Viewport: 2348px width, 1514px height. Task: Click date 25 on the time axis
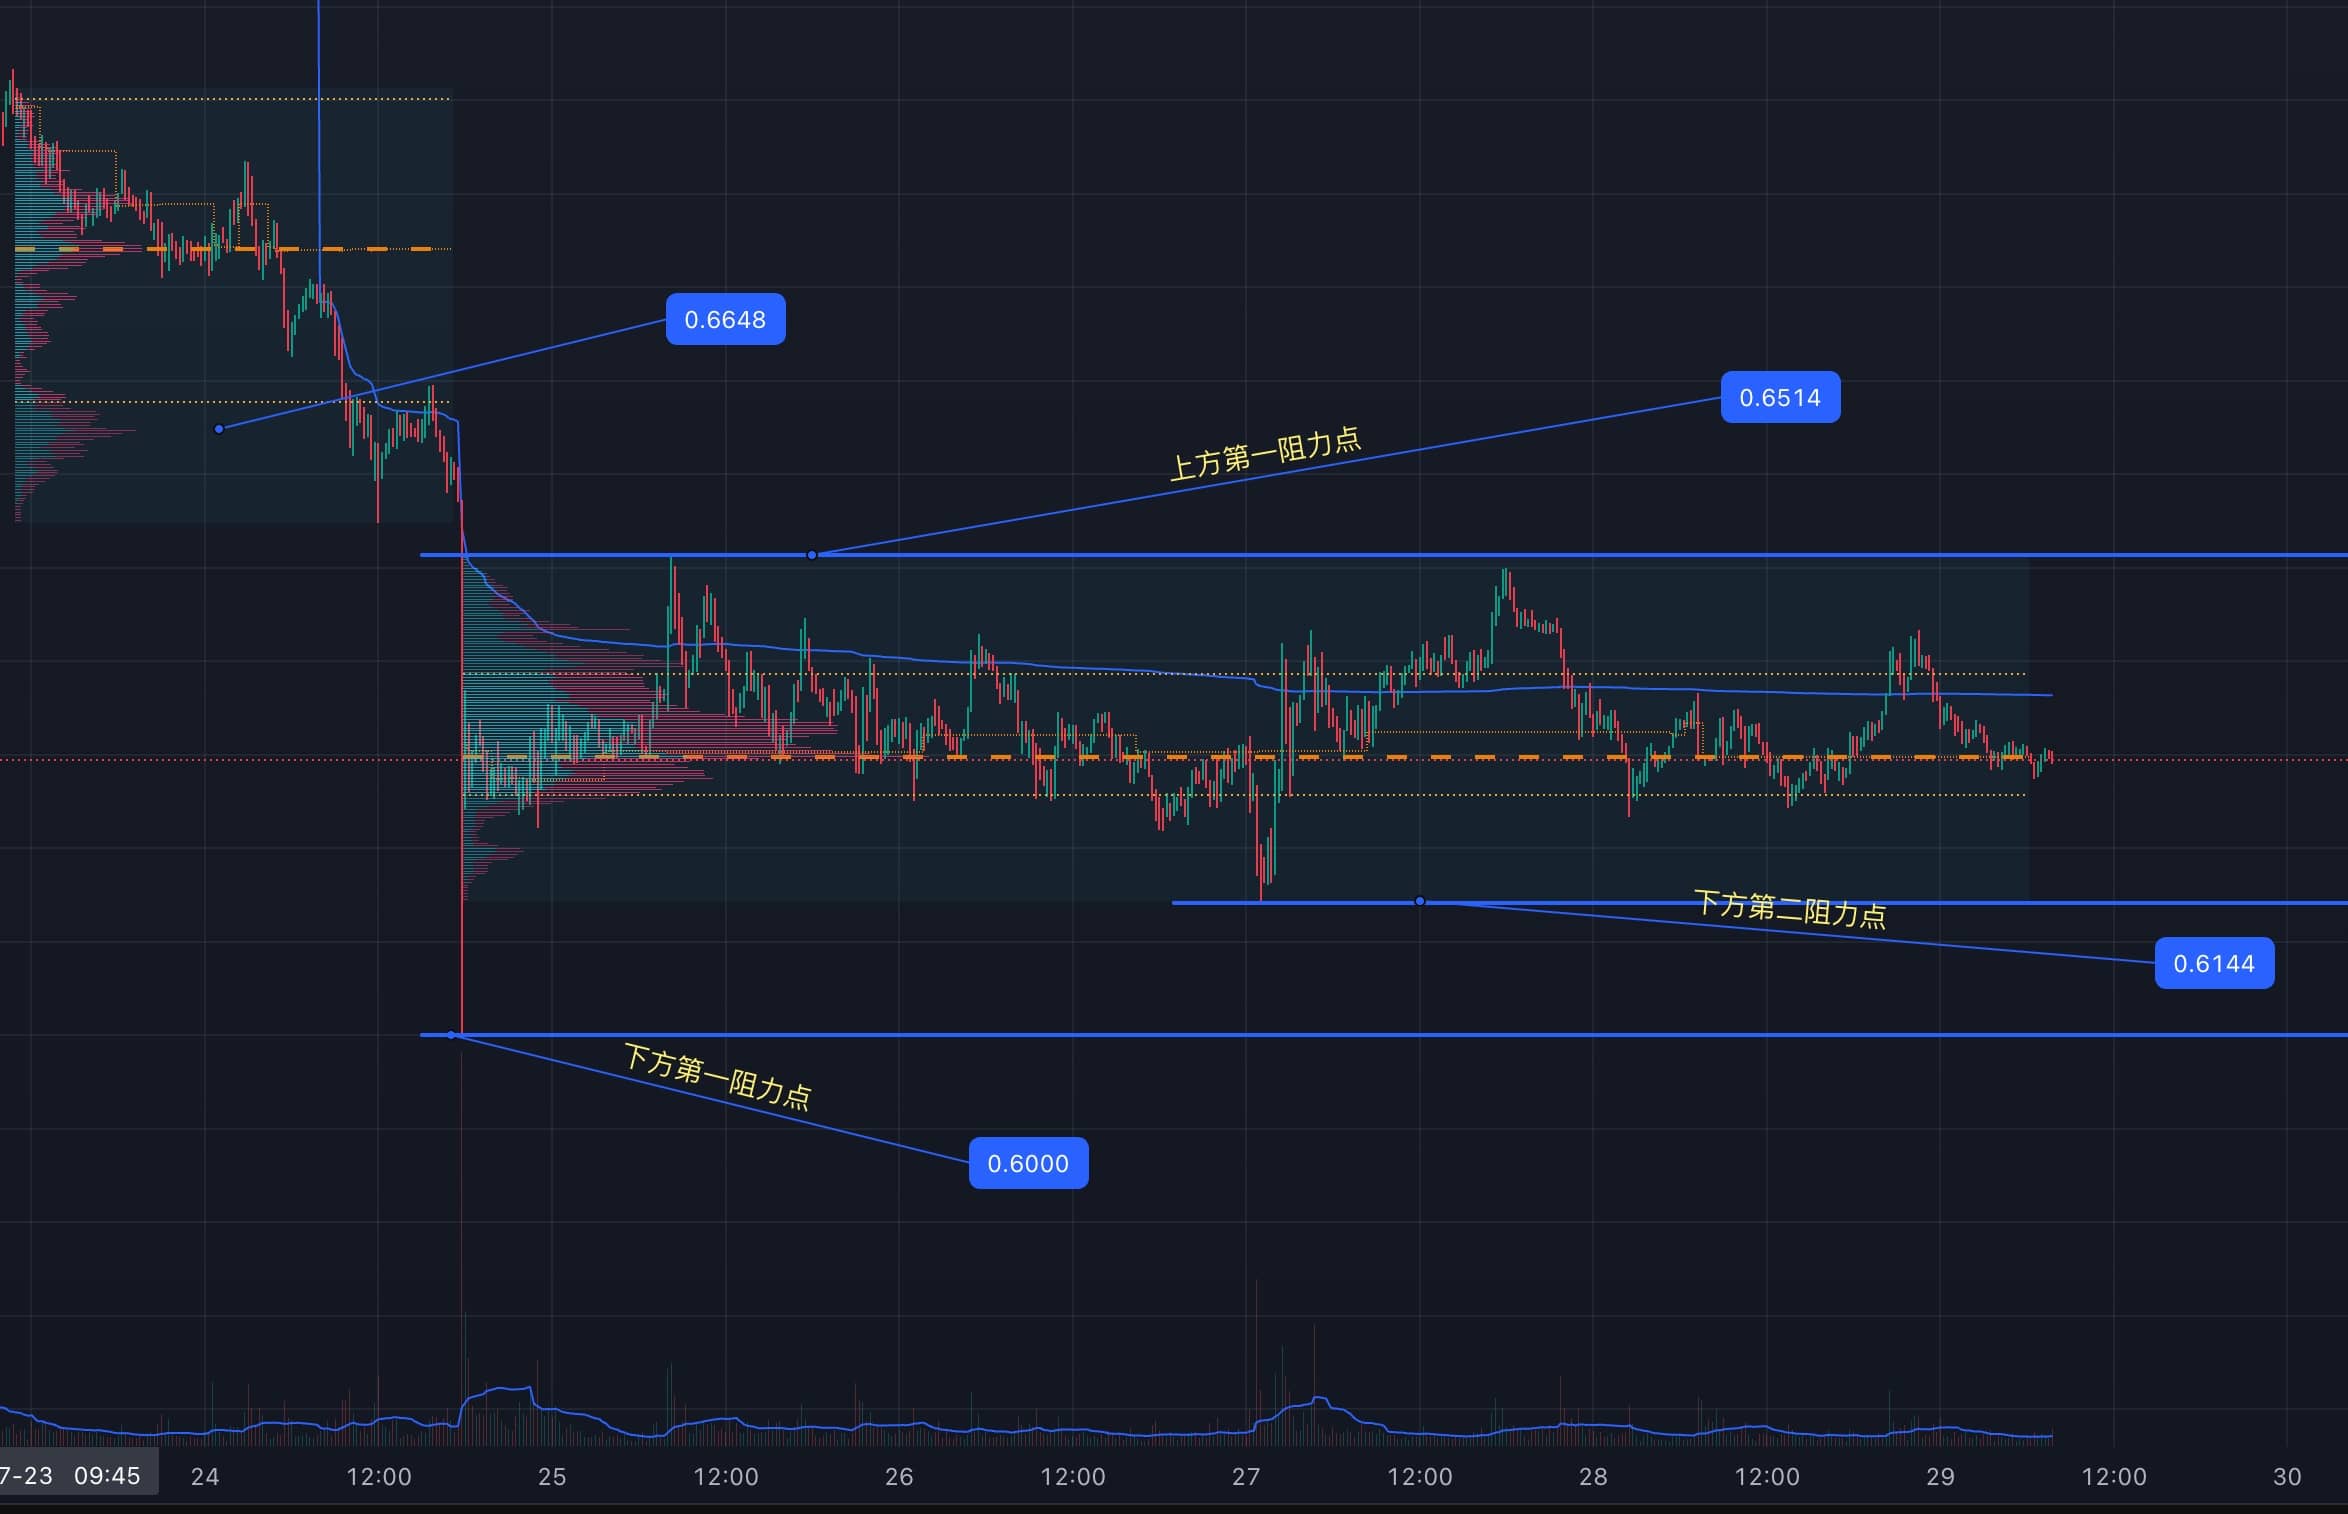[x=552, y=1477]
